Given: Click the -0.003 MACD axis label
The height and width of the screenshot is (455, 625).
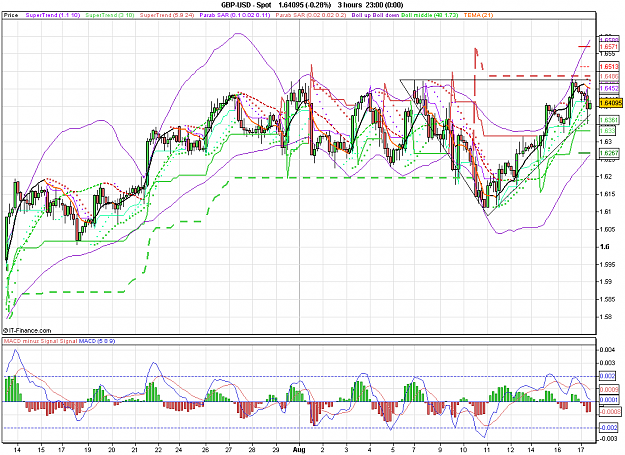Looking at the screenshot, I should click(x=608, y=439).
